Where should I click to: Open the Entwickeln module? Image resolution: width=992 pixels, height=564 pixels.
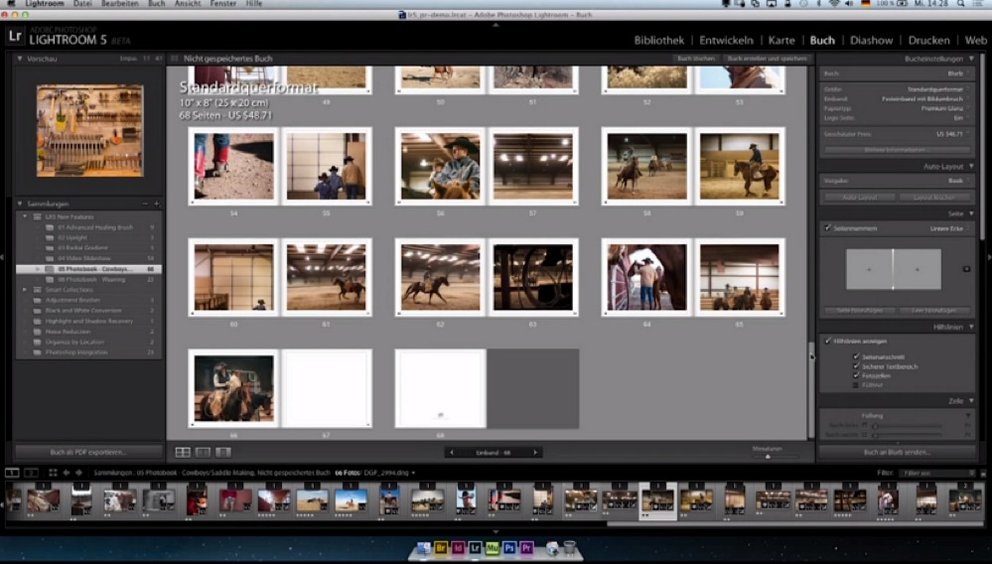[x=726, y=40]
